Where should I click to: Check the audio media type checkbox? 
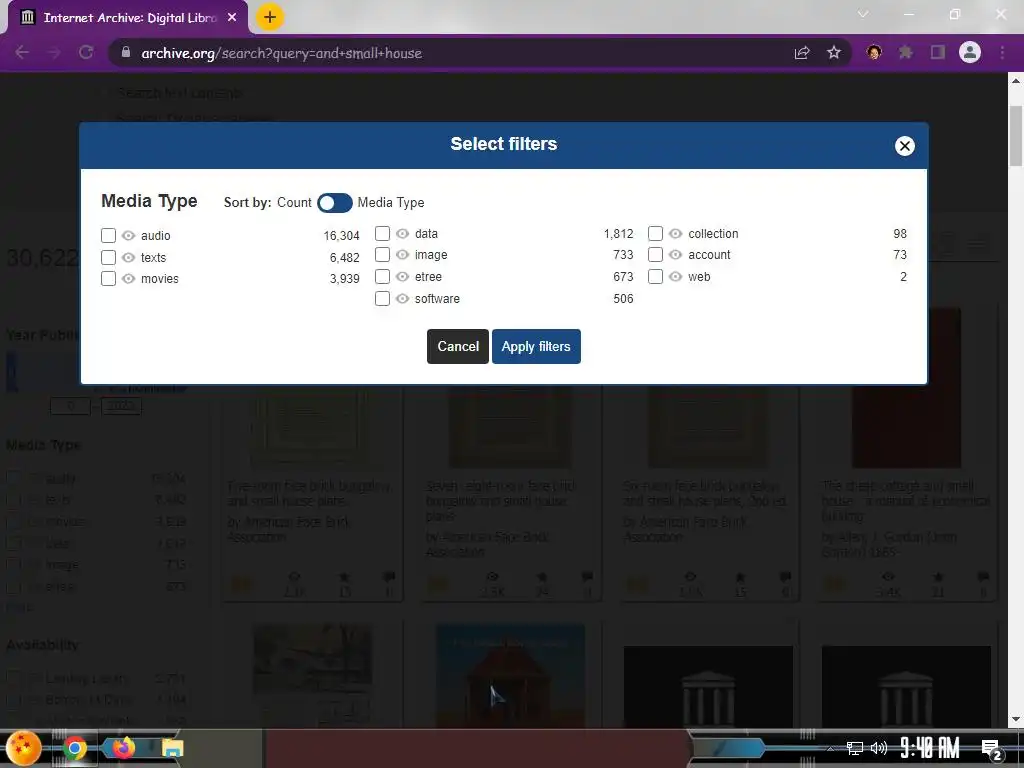click(108, 235)
